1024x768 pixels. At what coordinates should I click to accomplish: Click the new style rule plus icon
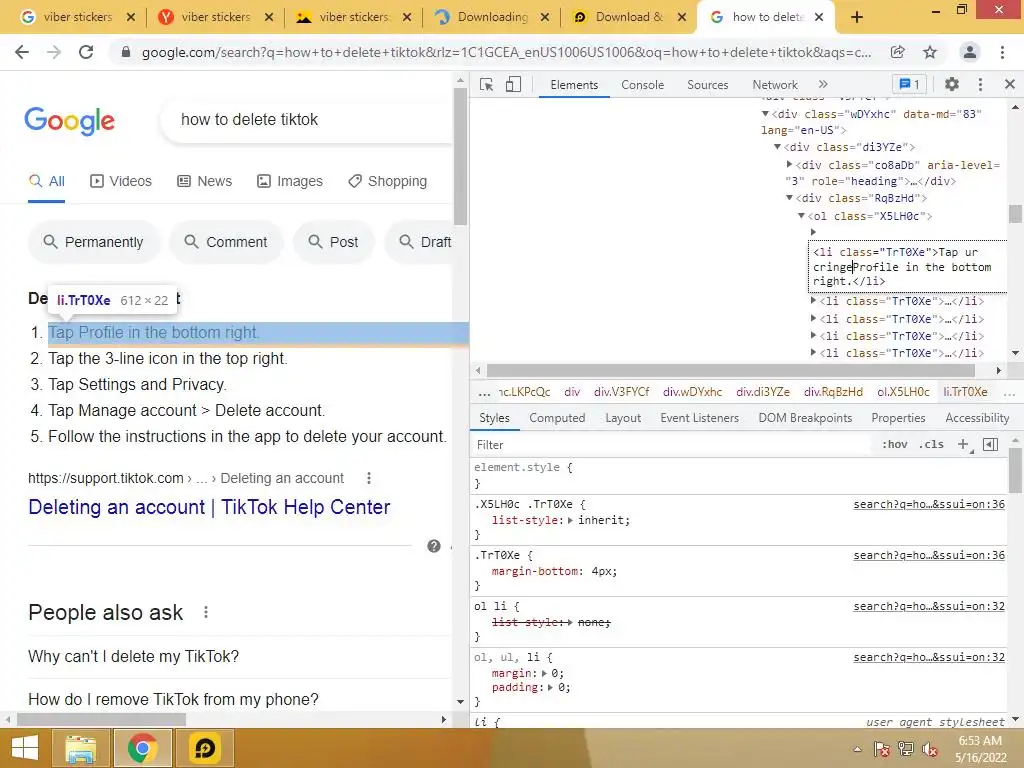(963, 444)
